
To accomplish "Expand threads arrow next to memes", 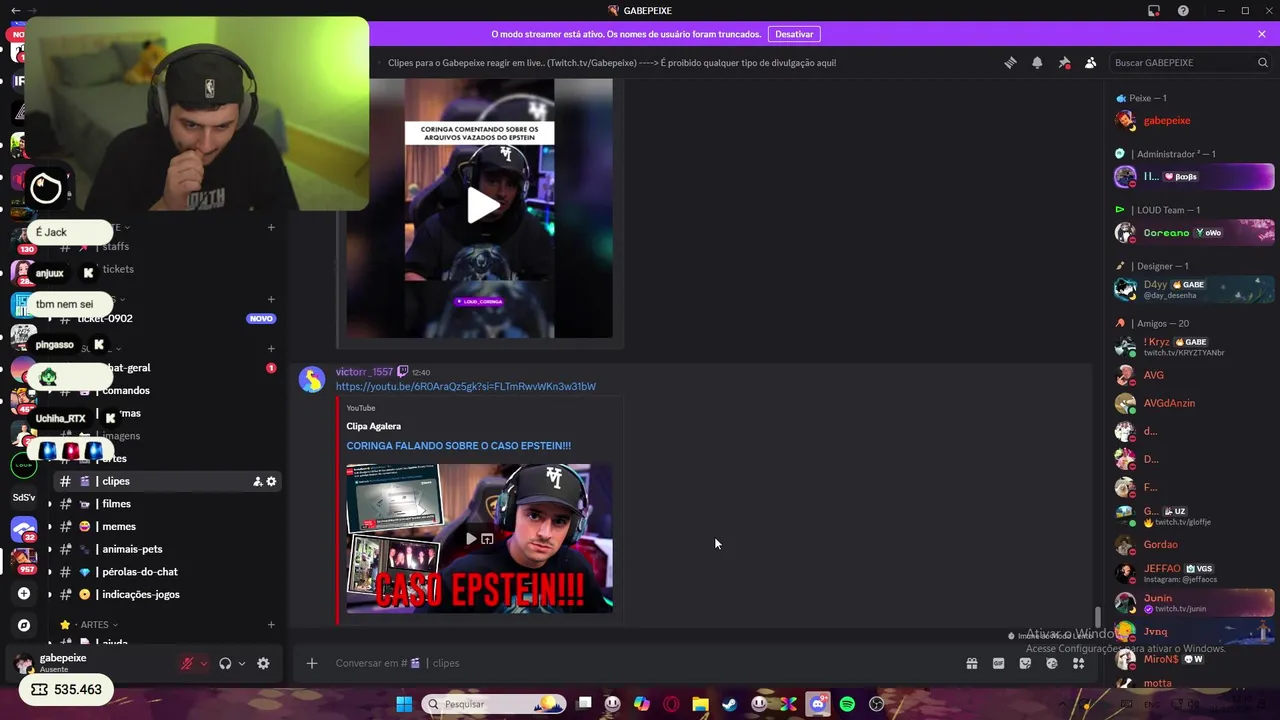I will click(x=50, y=527).
